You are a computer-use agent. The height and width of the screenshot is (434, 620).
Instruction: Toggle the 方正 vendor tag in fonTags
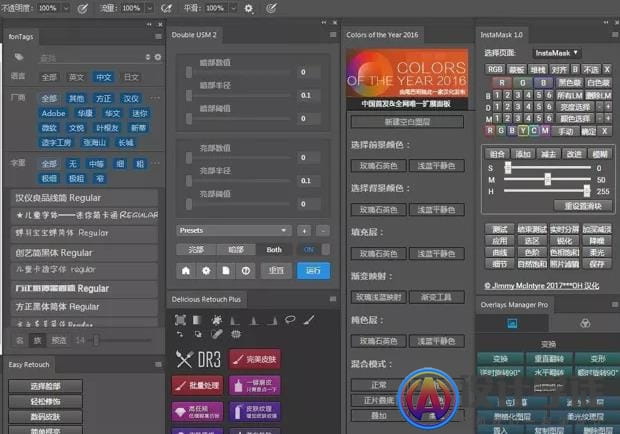104,98
